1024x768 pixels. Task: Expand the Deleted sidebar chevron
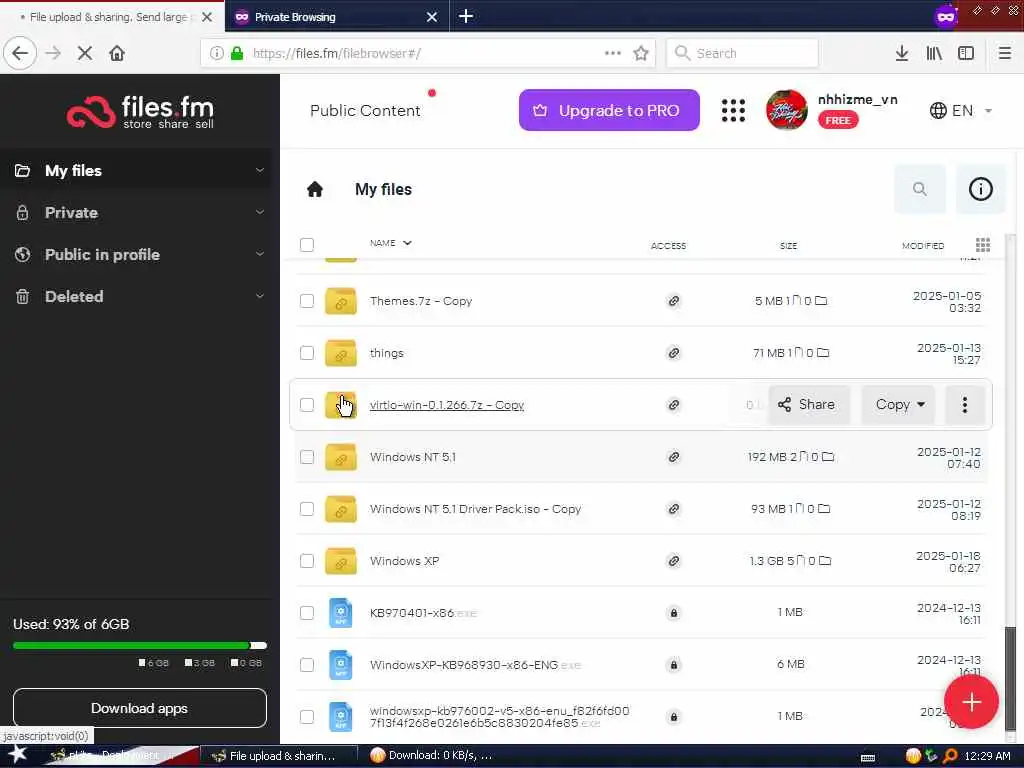click(x=260, y=296)
